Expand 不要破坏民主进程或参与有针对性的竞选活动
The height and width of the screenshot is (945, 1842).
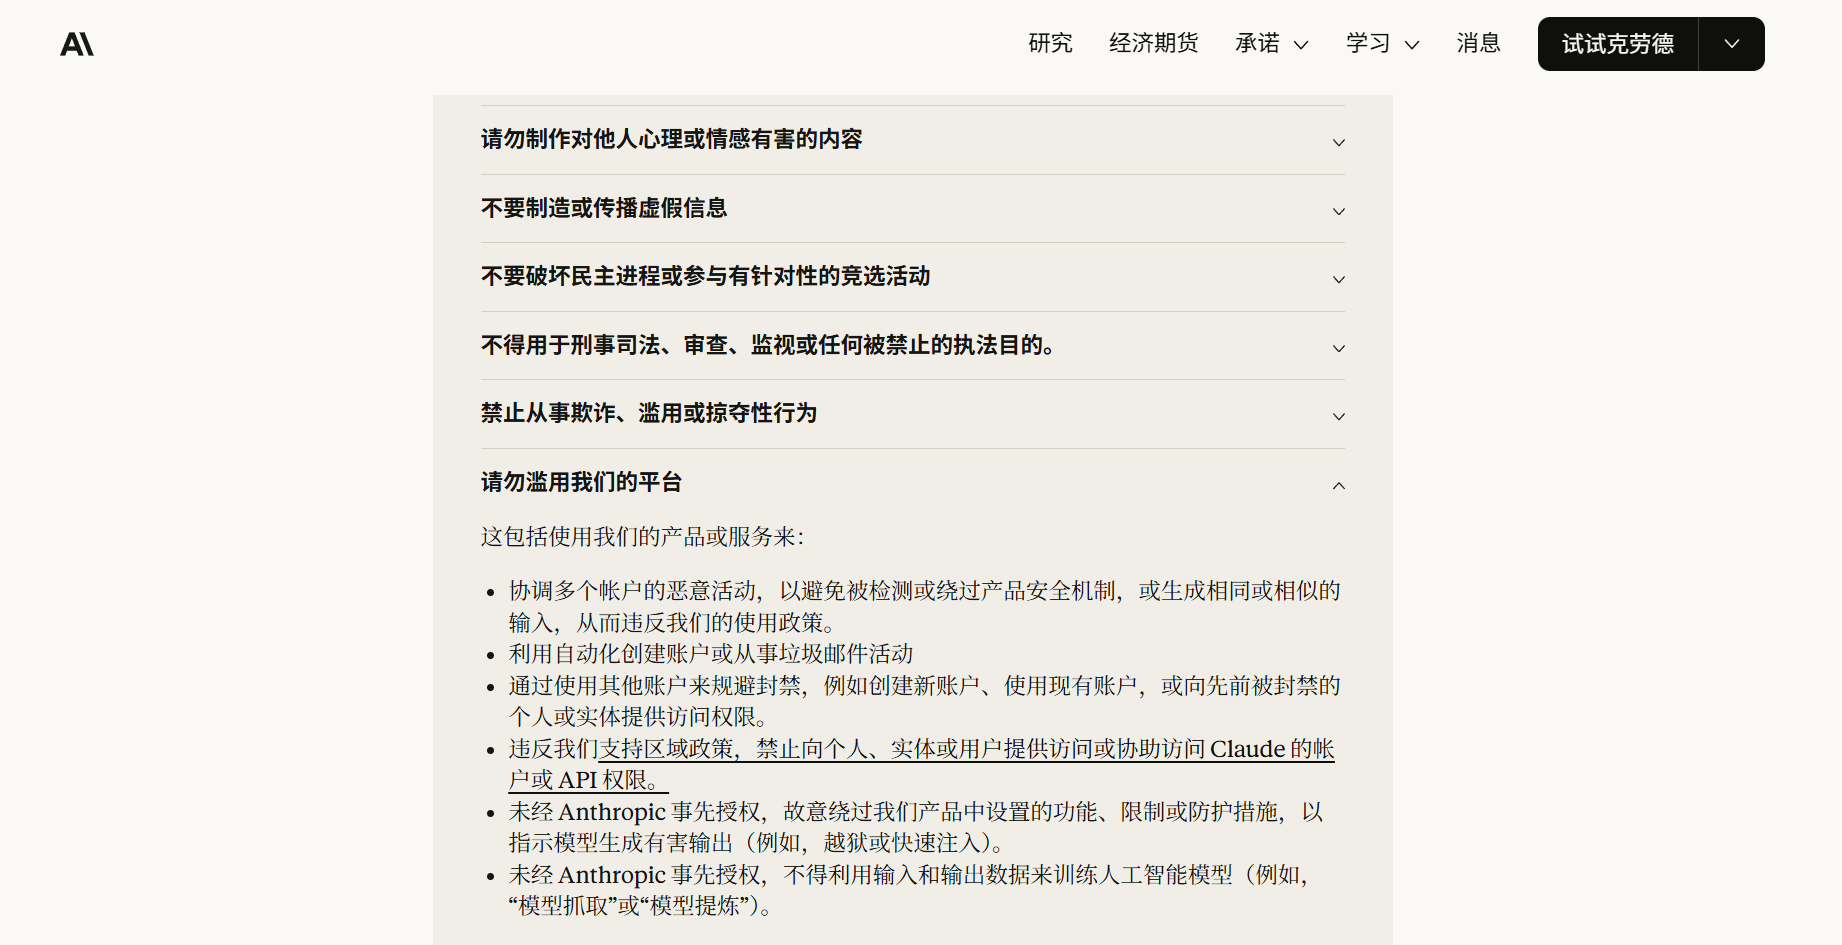coord(1338,279)
